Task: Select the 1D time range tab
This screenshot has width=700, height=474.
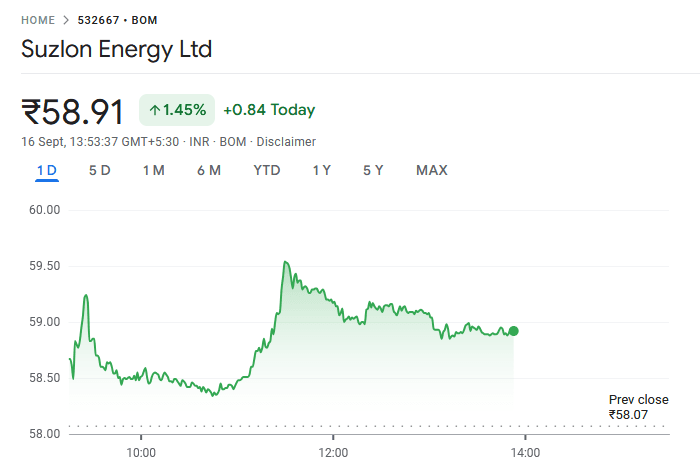Action: pyautogui.click(x=47, y=170)
